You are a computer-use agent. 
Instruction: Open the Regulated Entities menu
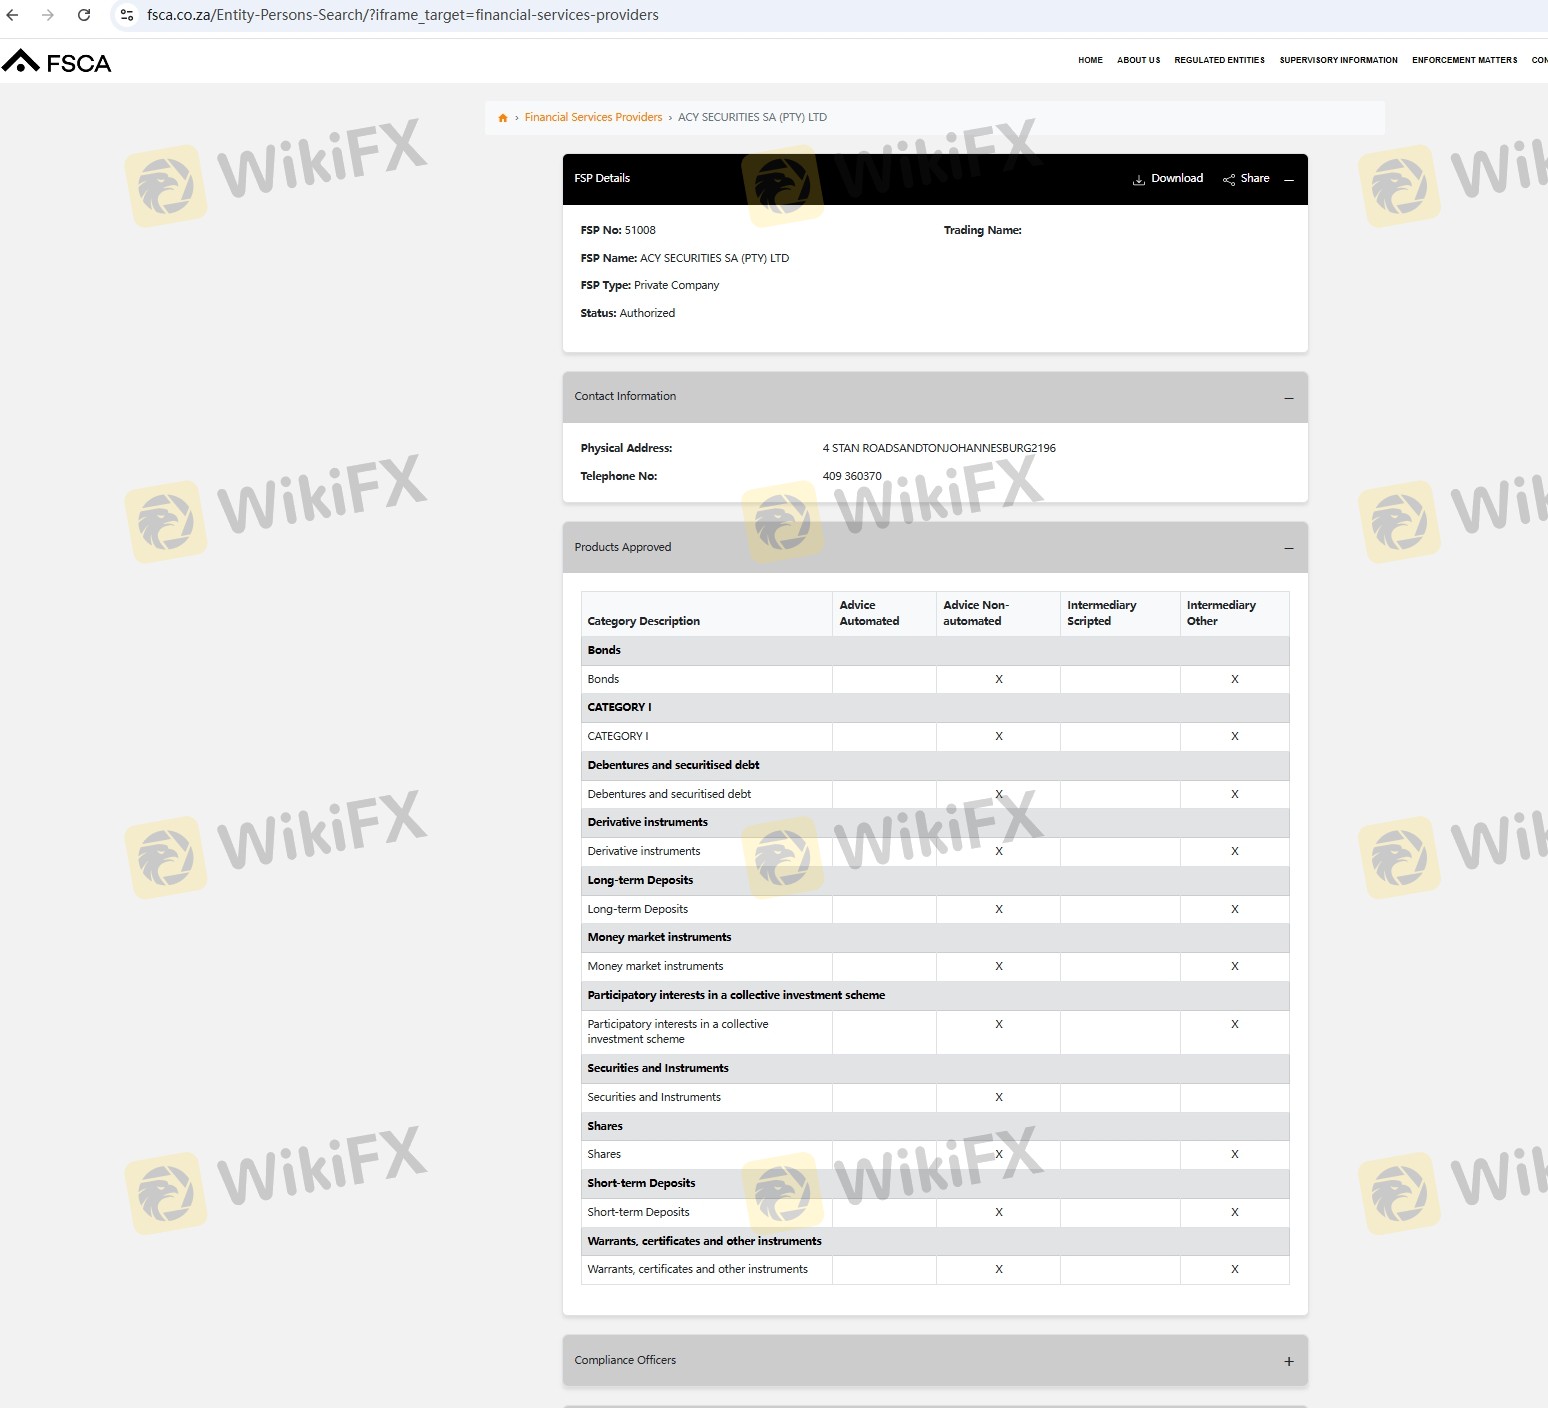[1219, 60]
